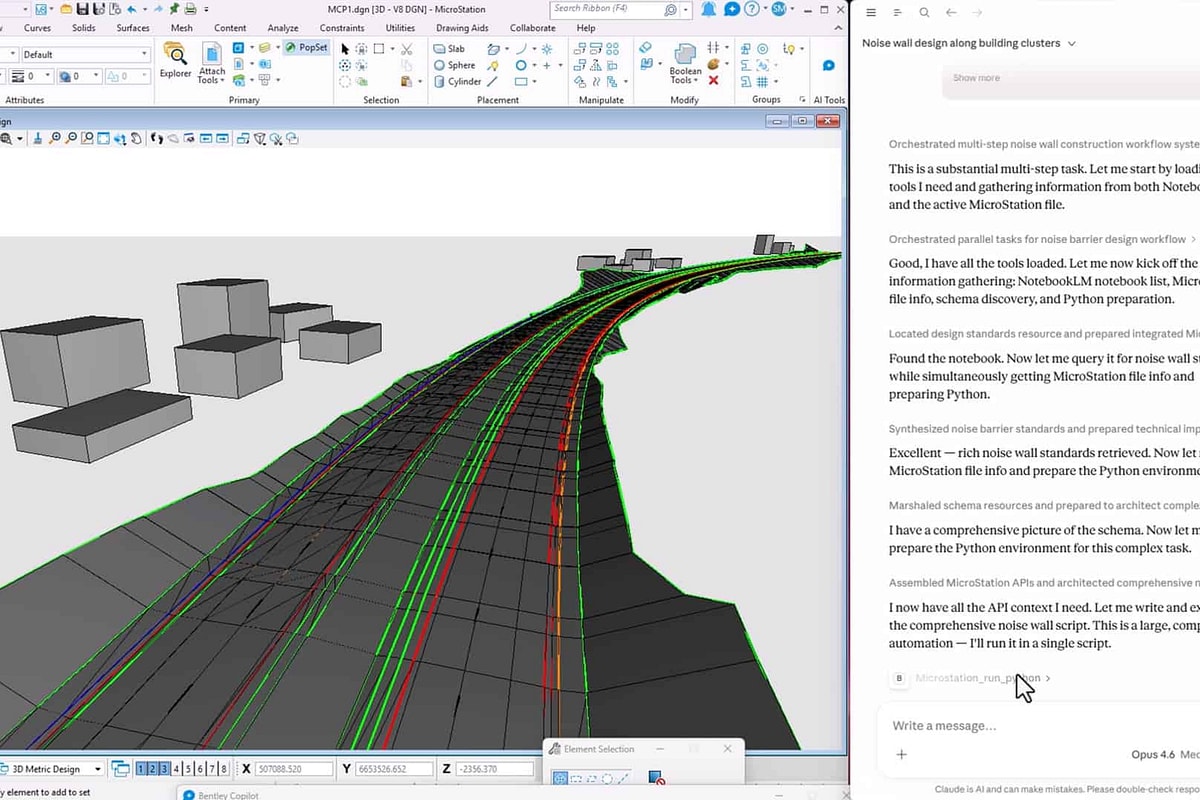1200x800 pixels.
Task: Click the red Delete Element X icon
Action: tap(713, 81)
